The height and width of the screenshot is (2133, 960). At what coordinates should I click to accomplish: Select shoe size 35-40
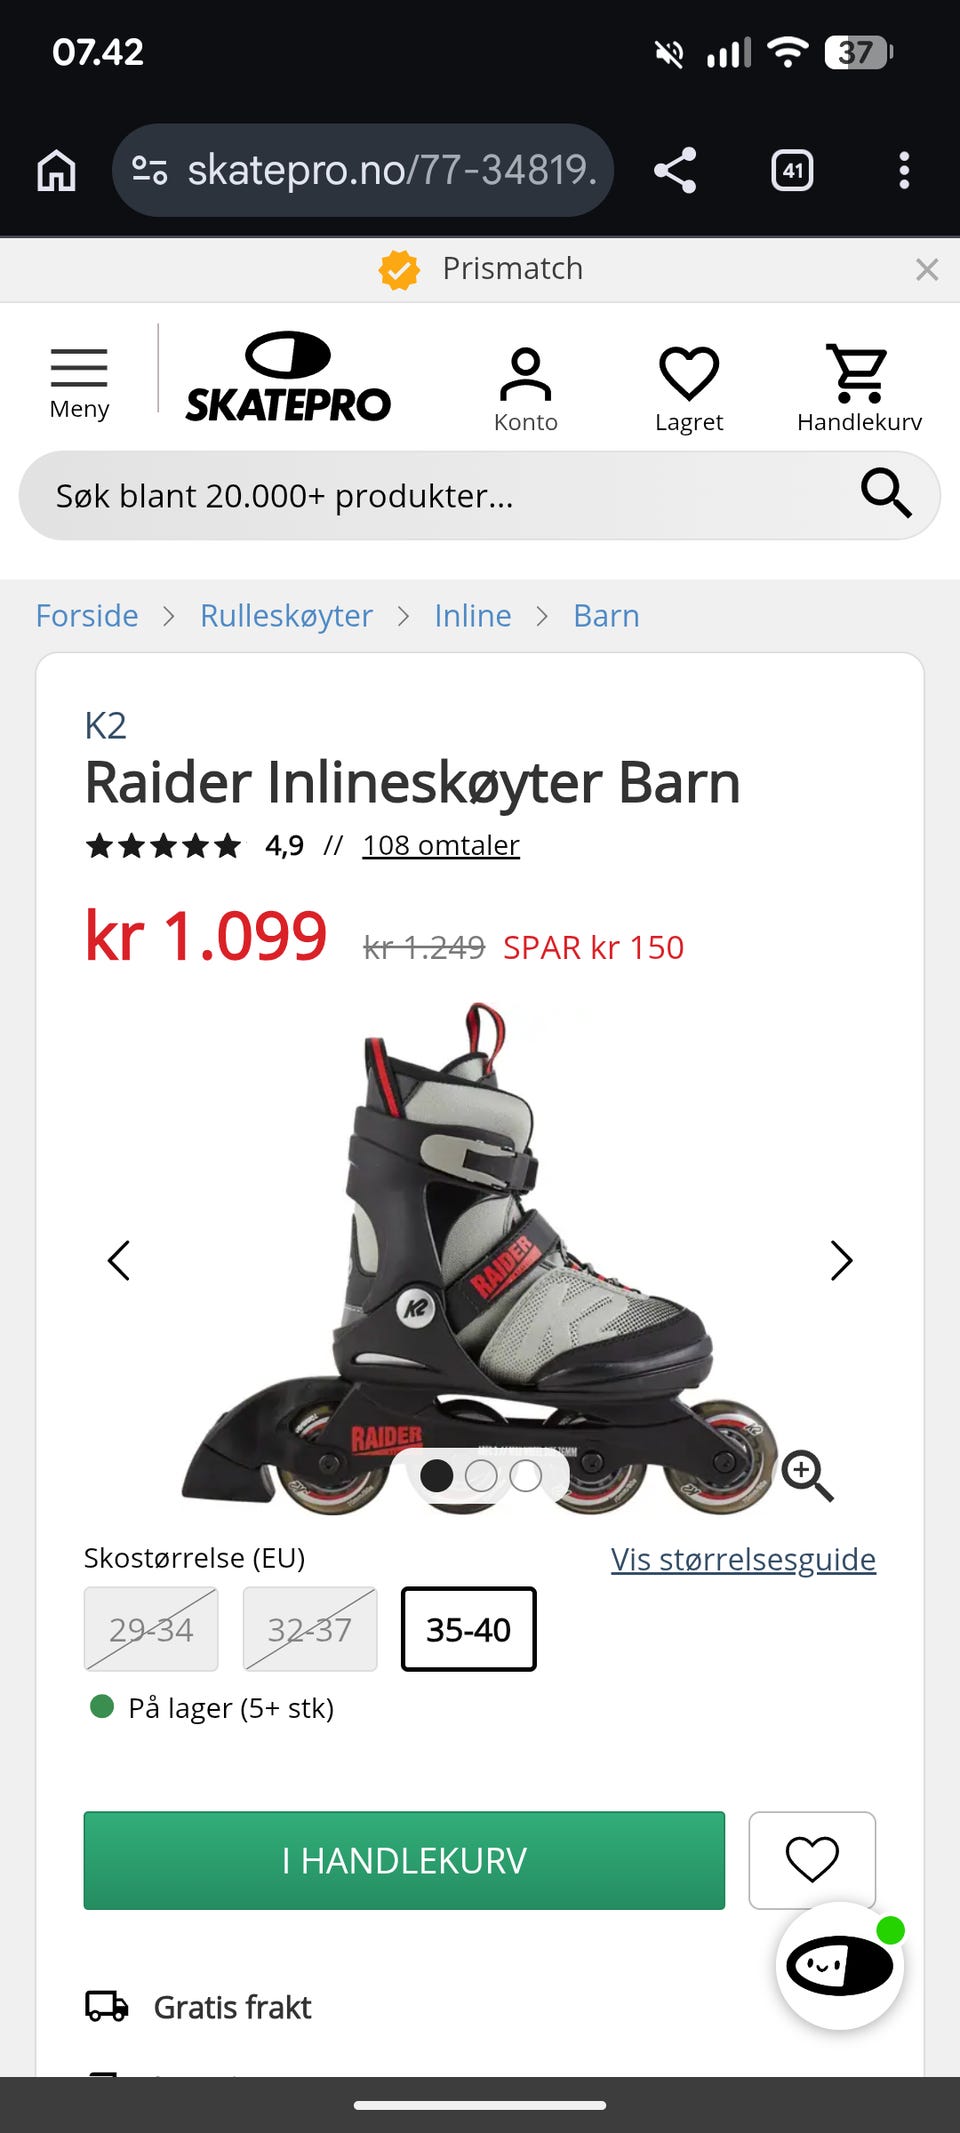(468, 1629)
